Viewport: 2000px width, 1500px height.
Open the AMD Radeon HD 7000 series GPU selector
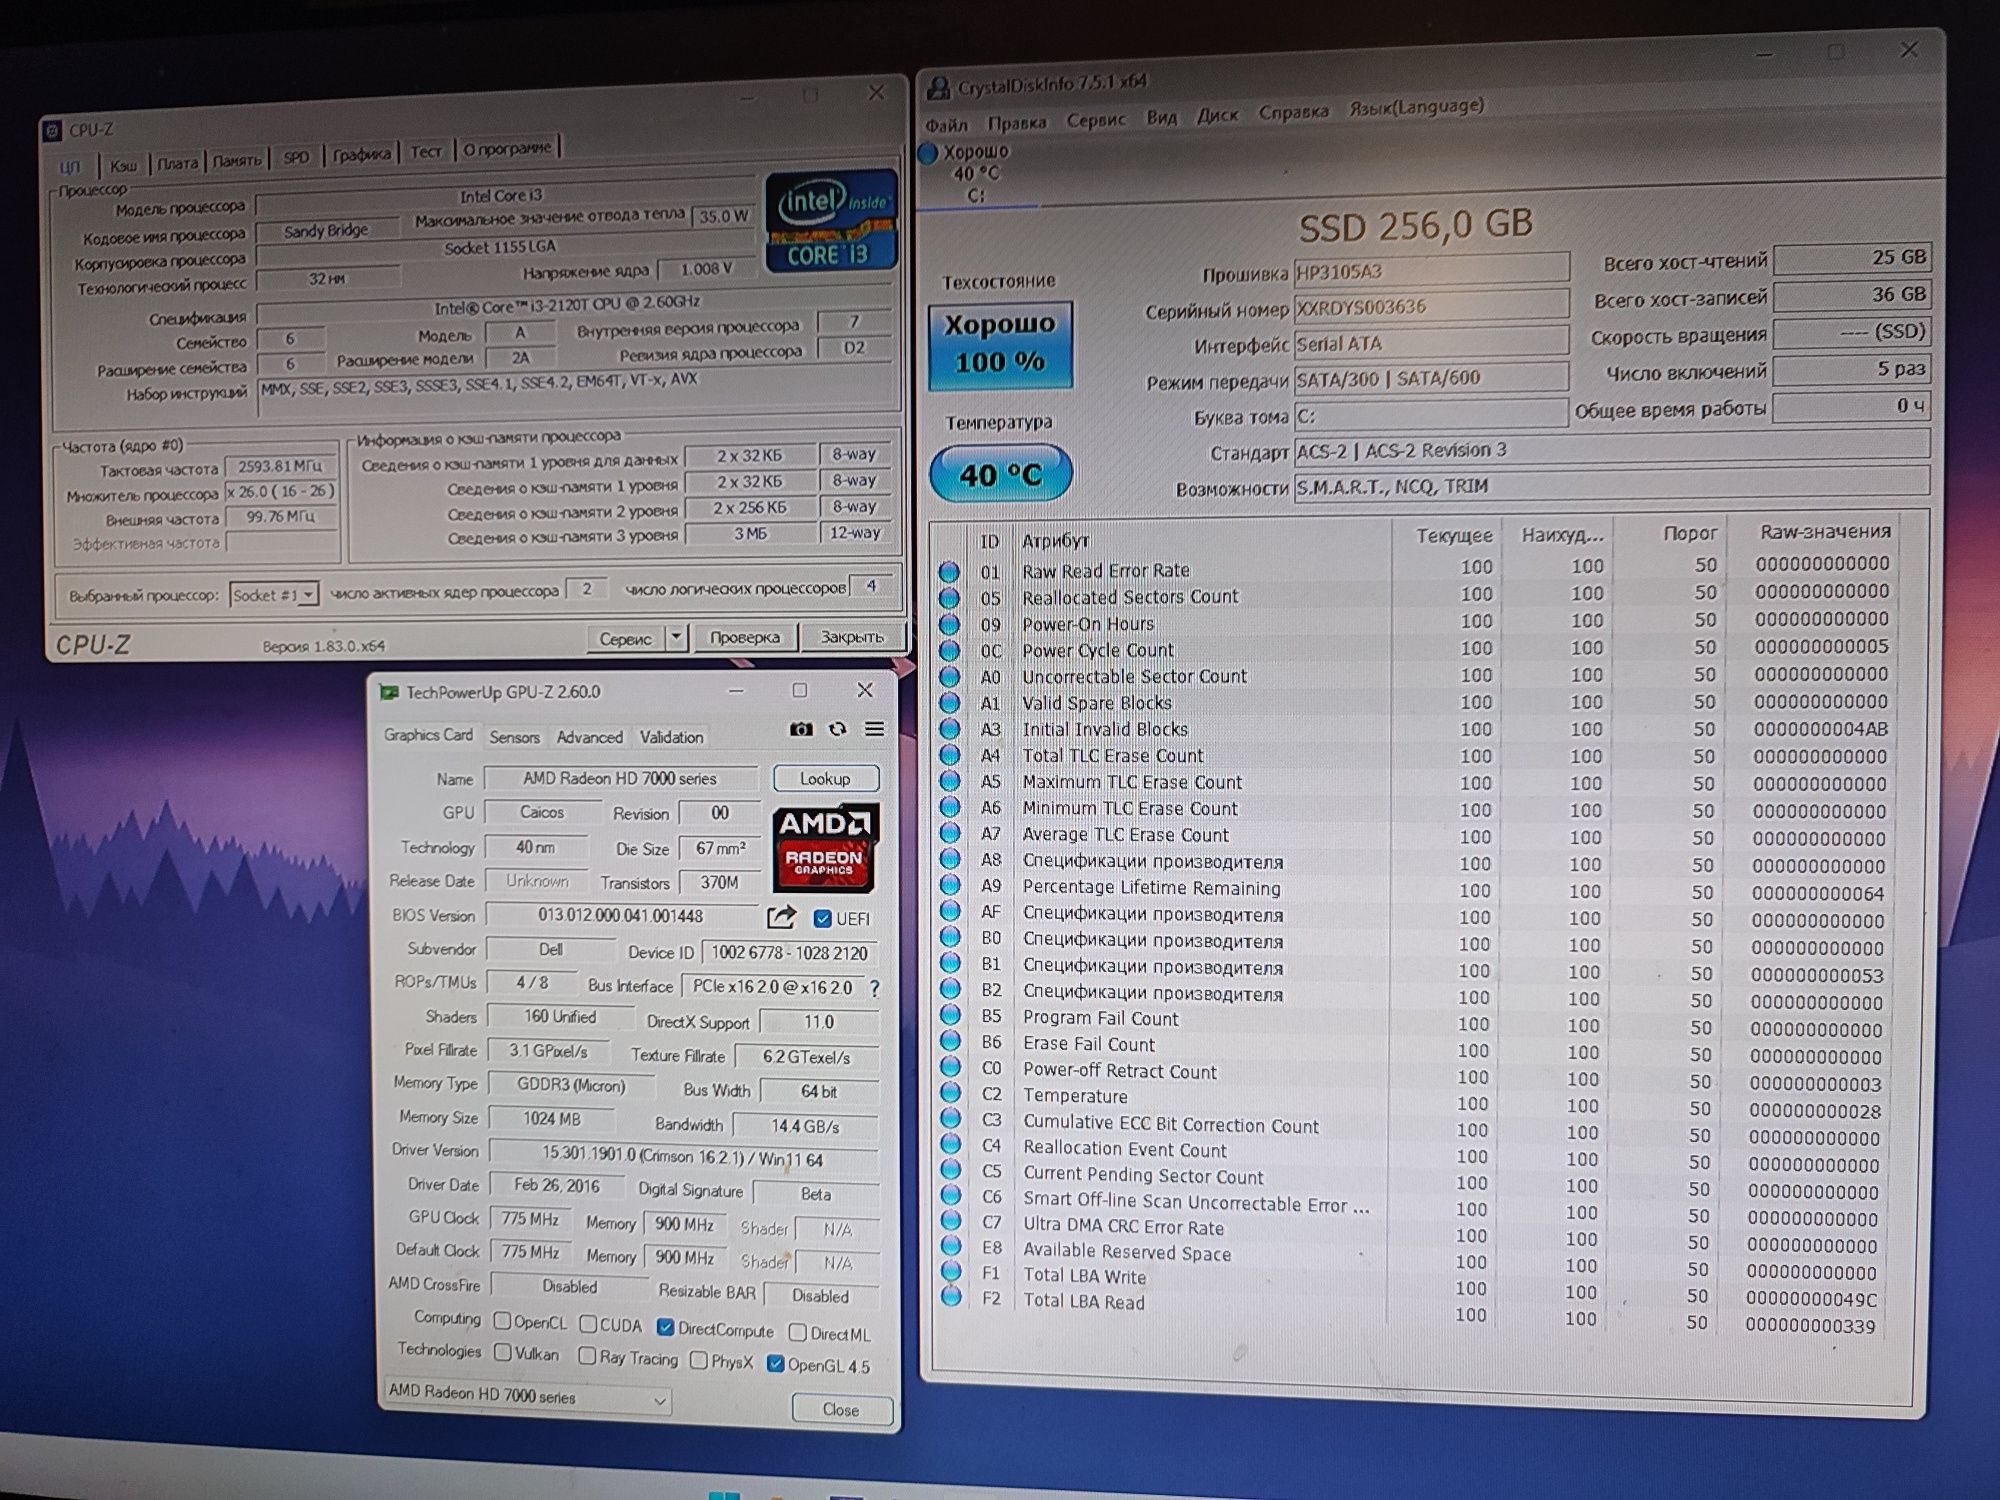(x=527, y=1395)
